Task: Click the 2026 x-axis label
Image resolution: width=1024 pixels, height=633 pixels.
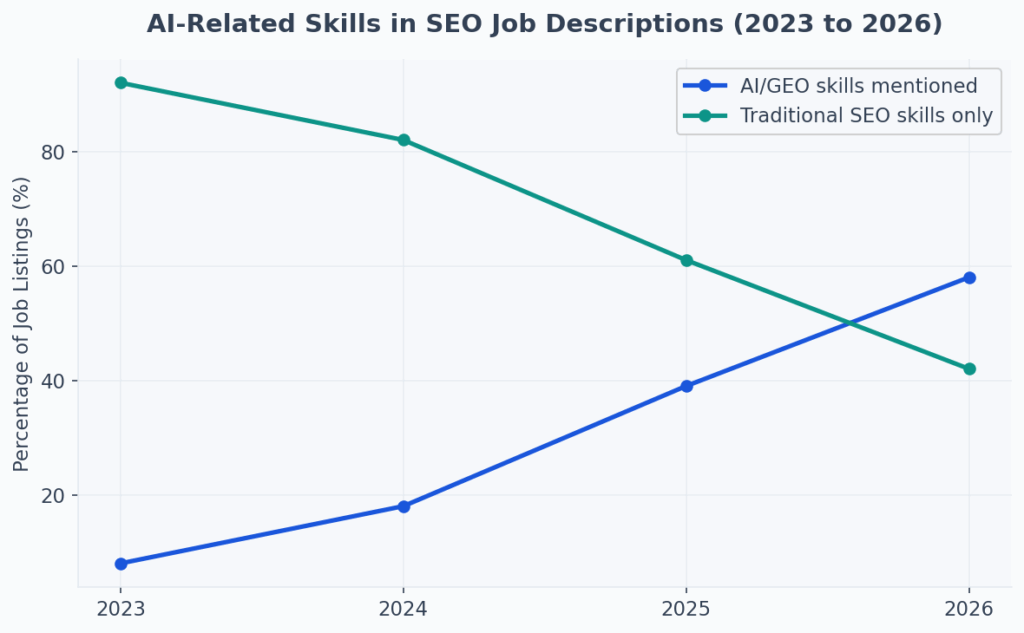Action: [x=969, y=609]
